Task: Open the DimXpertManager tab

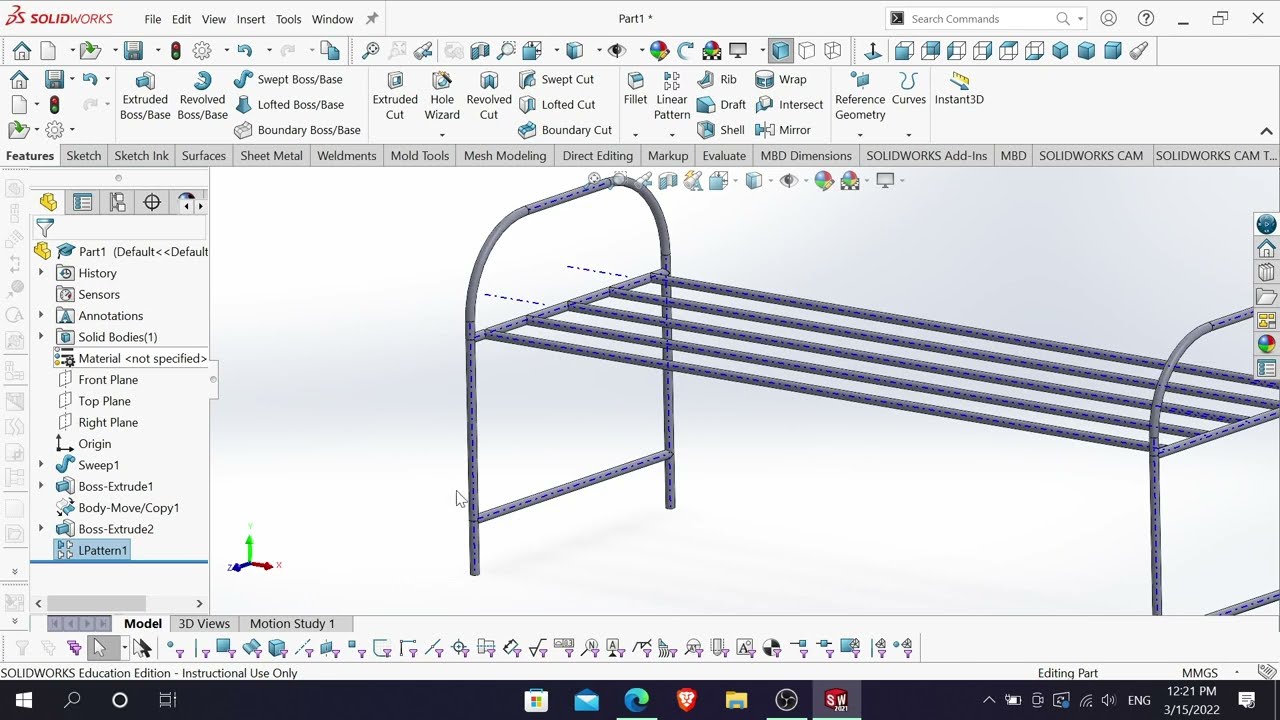Action: pyautogui.click(x=152, y=203)
